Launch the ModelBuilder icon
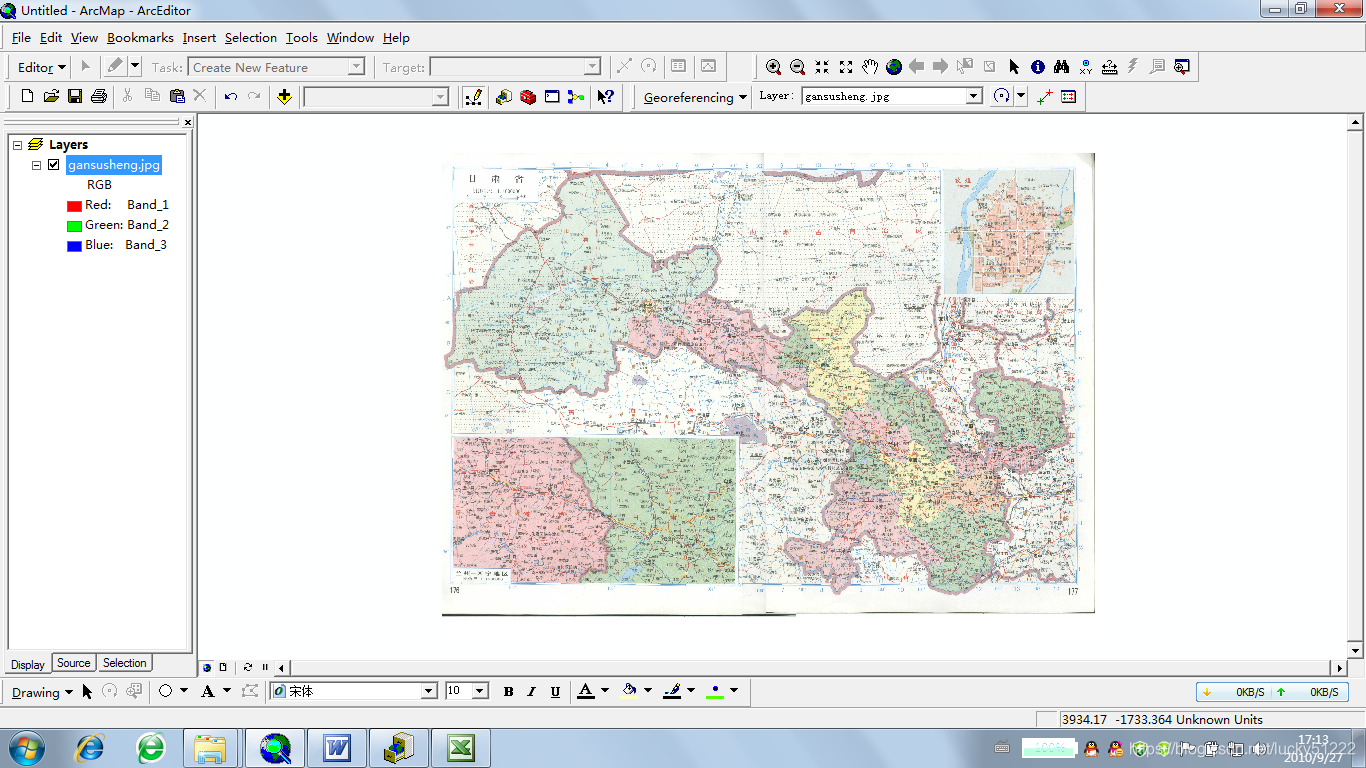This screenshot has height=768, width=1366. [x=576, y=97]
